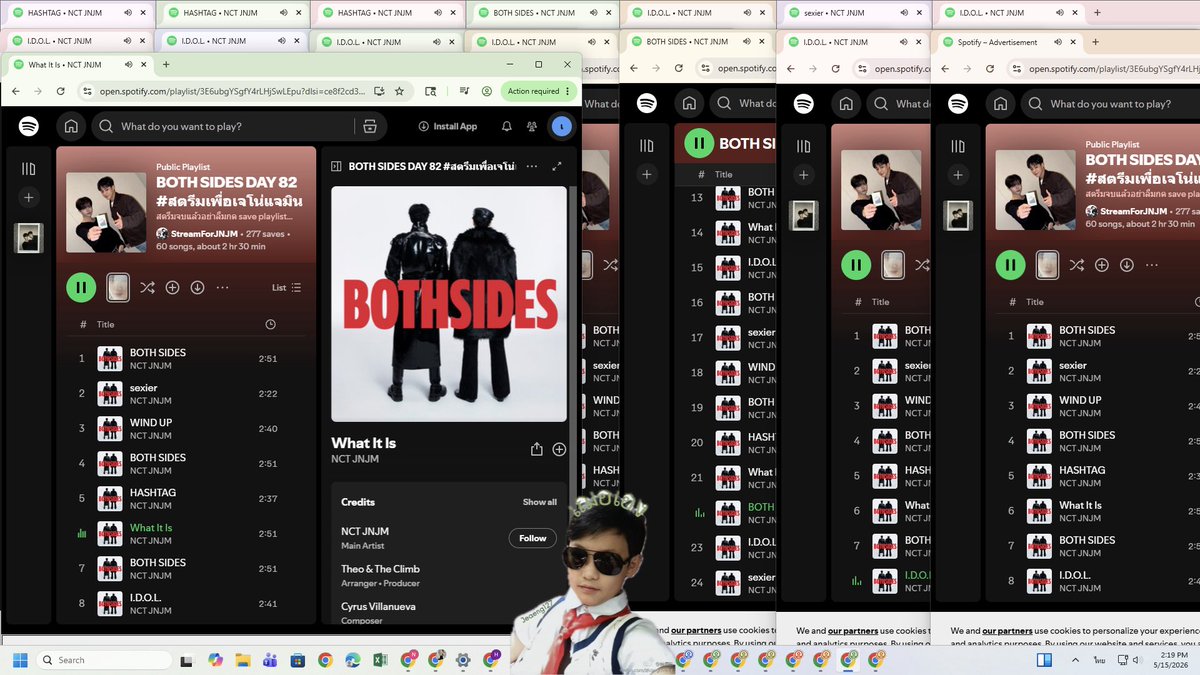Download playlist in the Spotify – Advertisement window

coord(1126,265)
